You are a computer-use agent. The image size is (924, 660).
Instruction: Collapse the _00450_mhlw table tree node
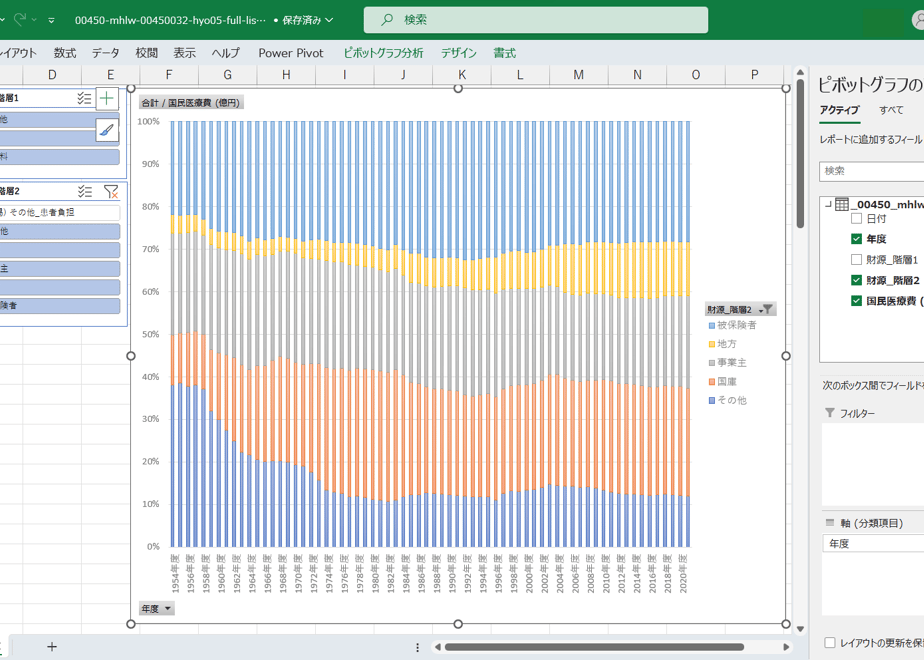[x=828, y=204]
